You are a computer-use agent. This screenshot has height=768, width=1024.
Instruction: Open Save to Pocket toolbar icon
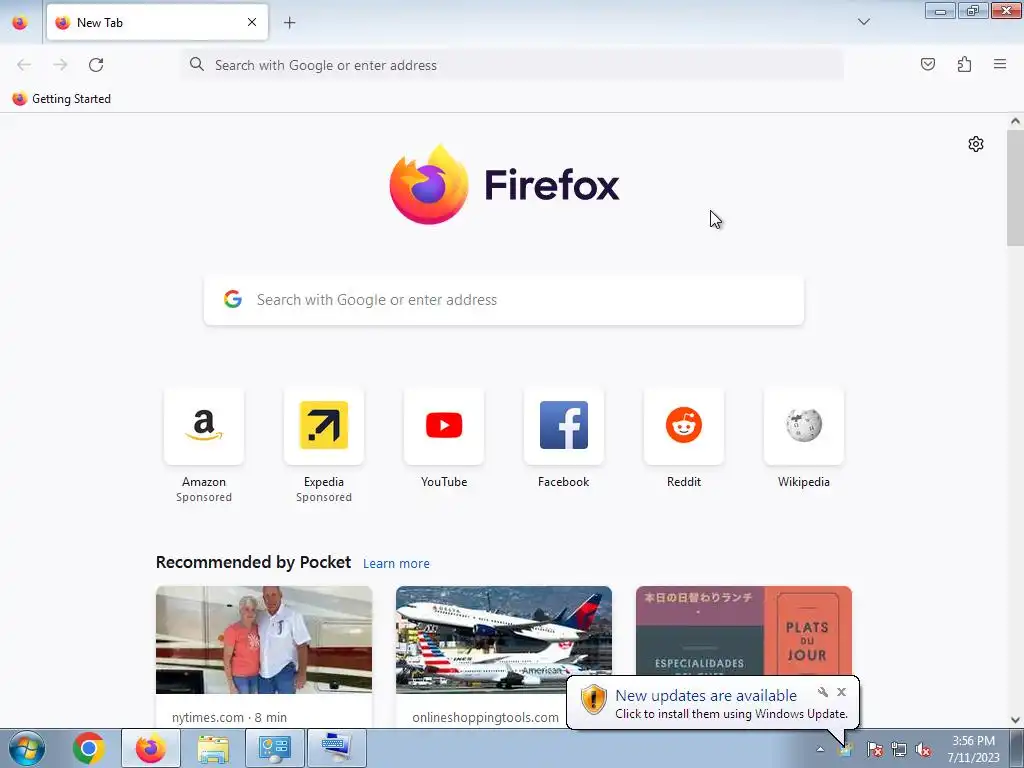point(927,64)
